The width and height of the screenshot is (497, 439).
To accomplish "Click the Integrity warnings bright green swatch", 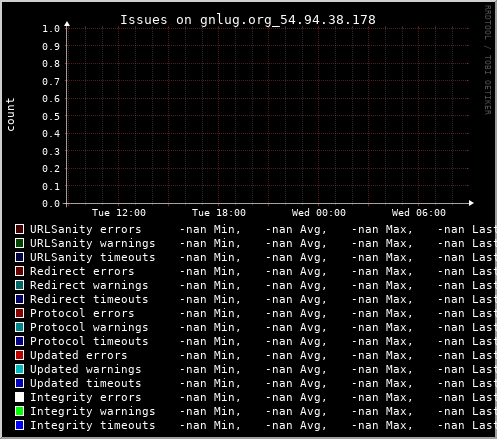I will (20, 411).
